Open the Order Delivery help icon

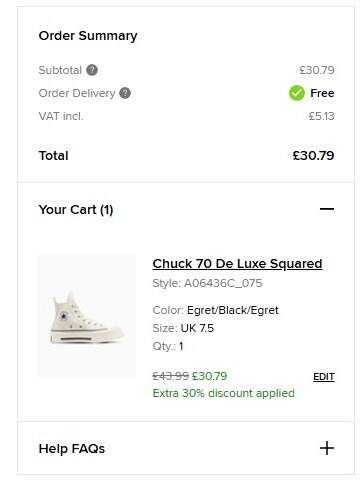click(125, 93)
